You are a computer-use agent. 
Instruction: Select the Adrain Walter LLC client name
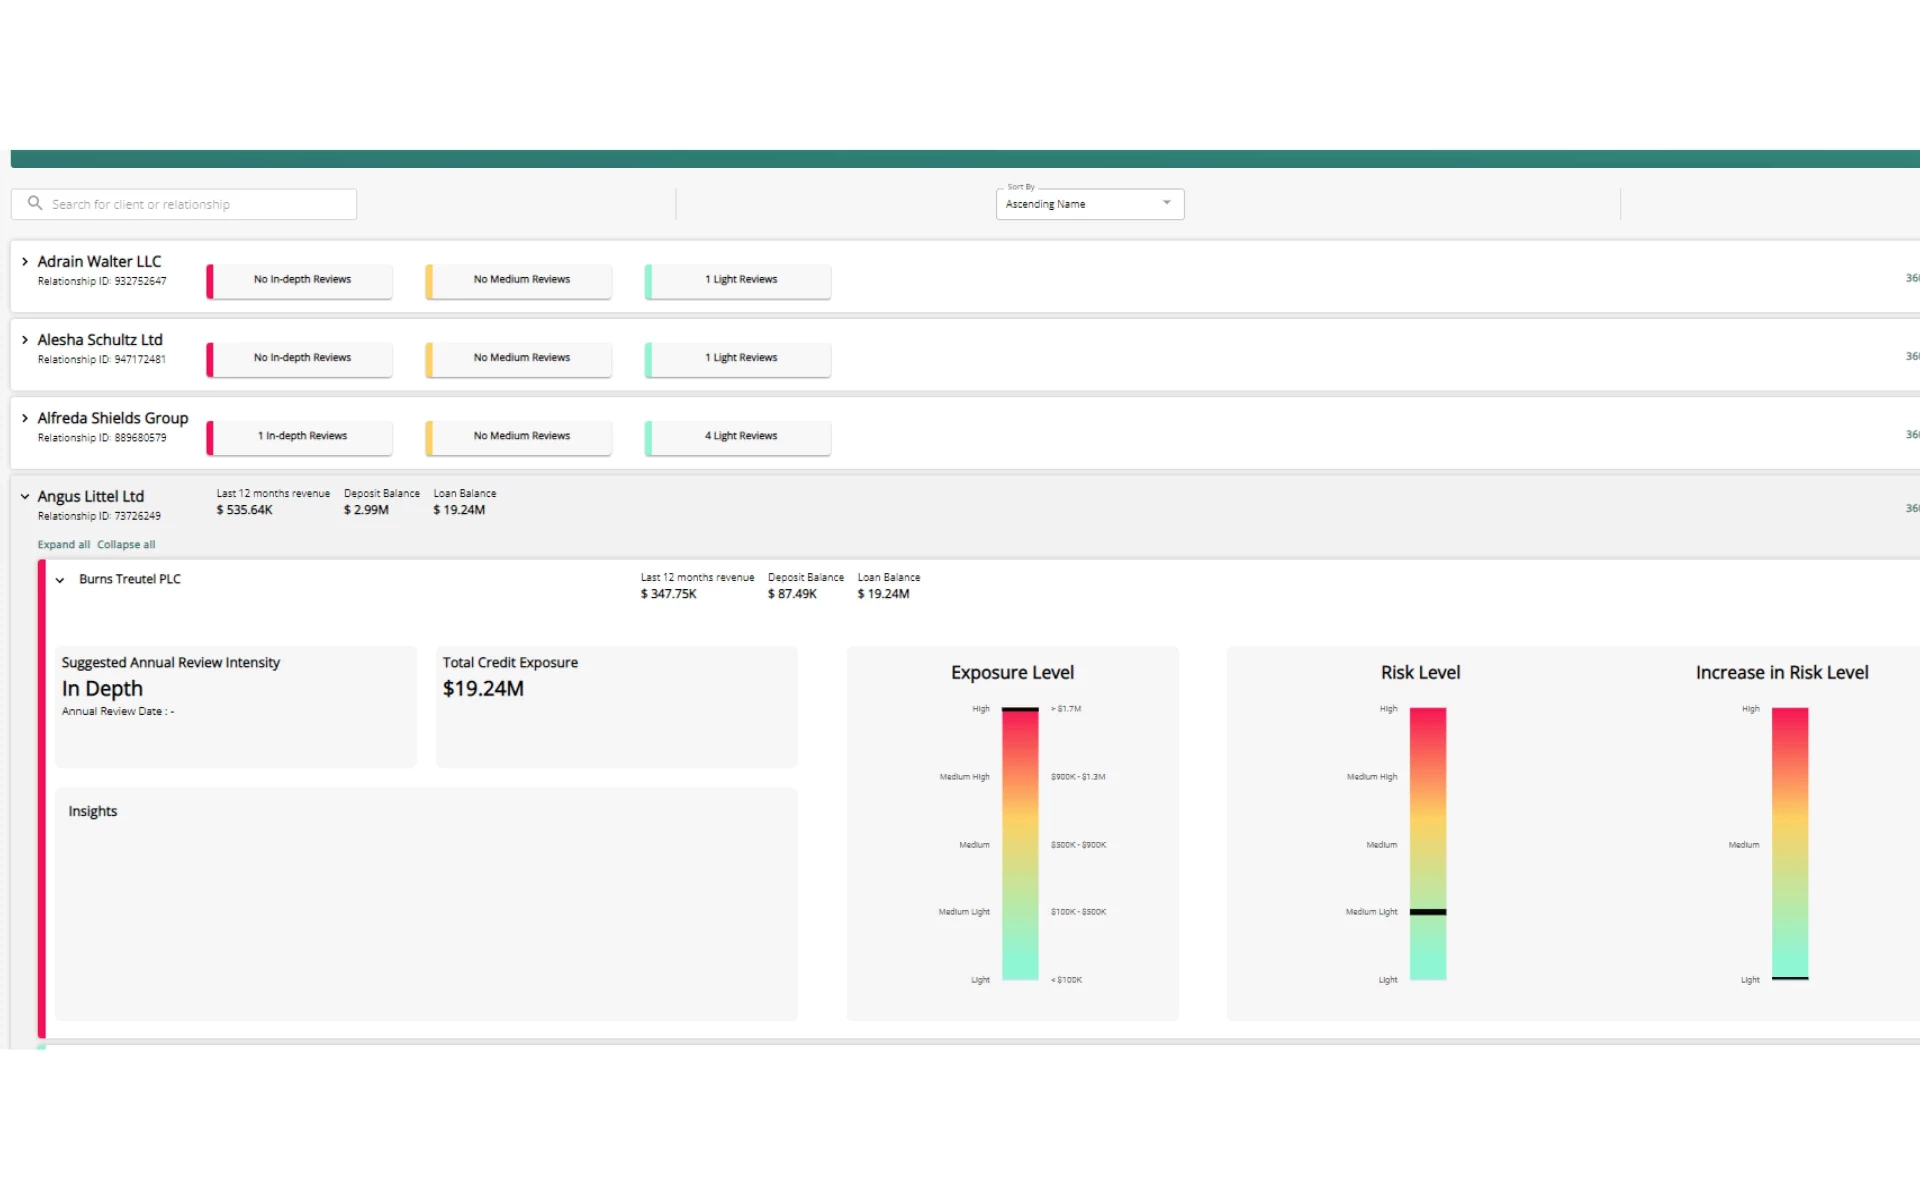[x=99, y=261]
